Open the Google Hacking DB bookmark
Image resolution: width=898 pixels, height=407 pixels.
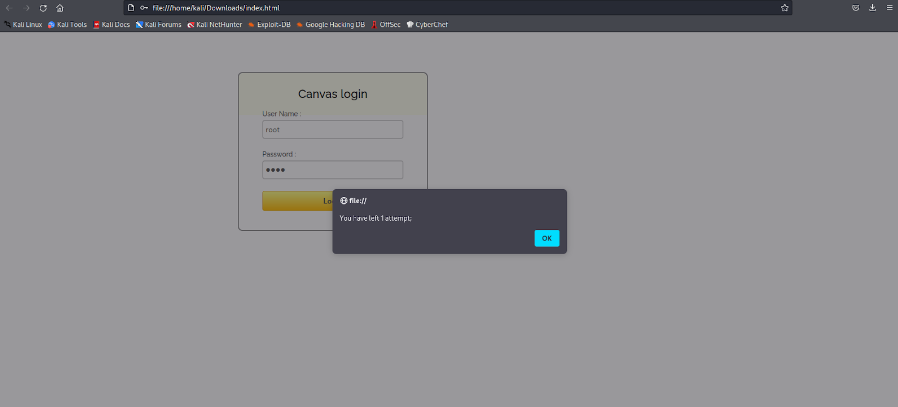point(331,24)
